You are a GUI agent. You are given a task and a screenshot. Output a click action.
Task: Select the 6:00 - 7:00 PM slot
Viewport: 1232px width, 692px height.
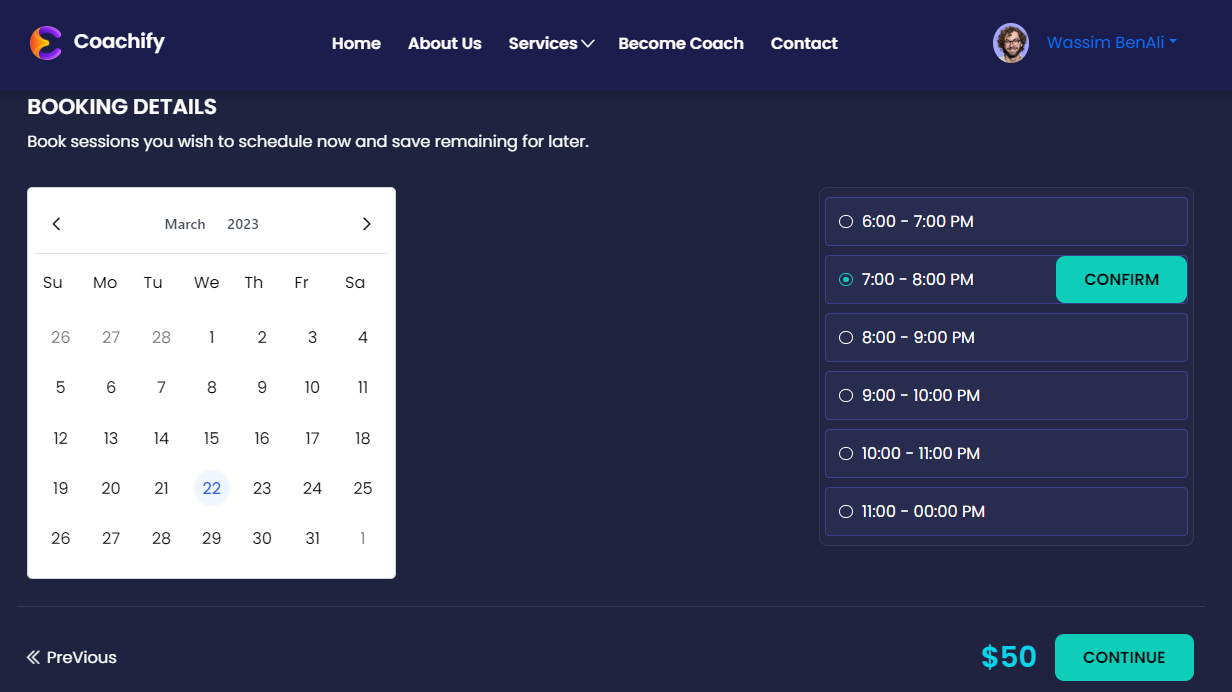click(x=846, y=222)
